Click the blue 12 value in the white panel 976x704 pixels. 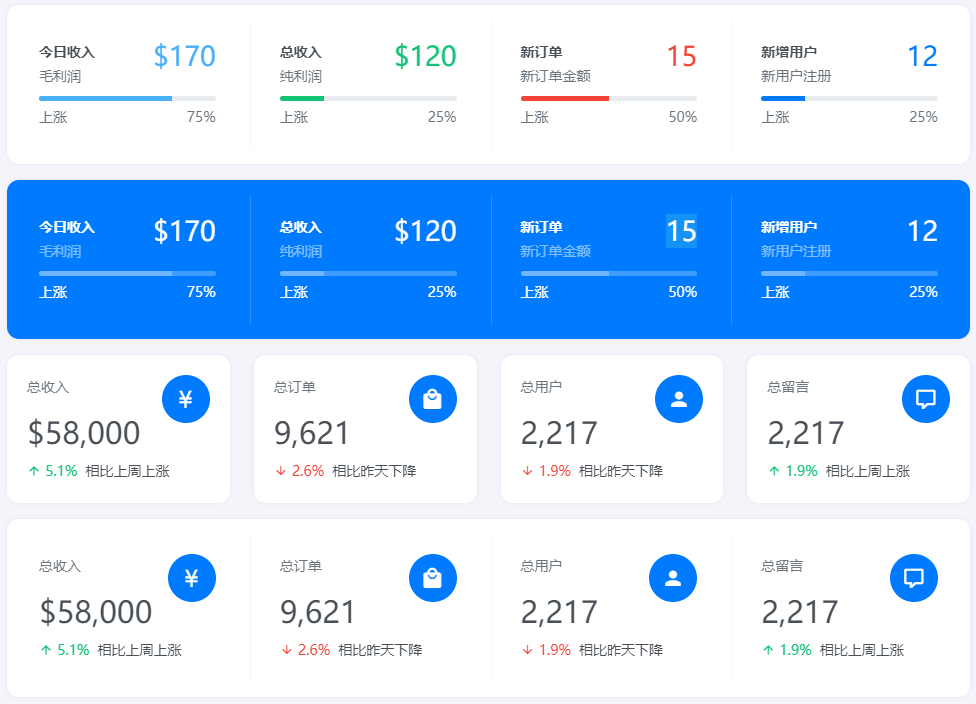pyautogui.click(x=922, y=56)
